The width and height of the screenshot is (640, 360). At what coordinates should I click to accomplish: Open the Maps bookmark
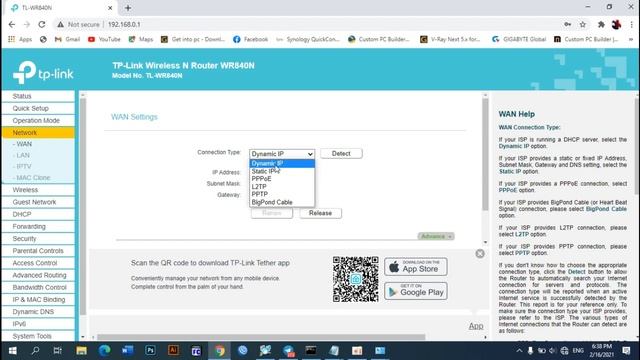(141, 39)
